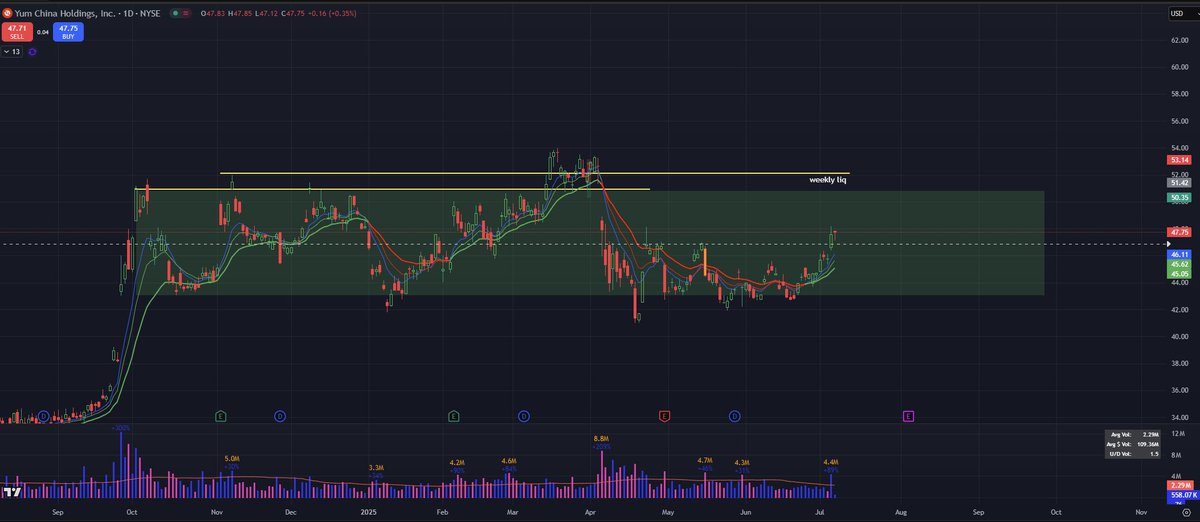Click the green earnings E marker in February
This screenshot has width=1200, height=522.
453,414
